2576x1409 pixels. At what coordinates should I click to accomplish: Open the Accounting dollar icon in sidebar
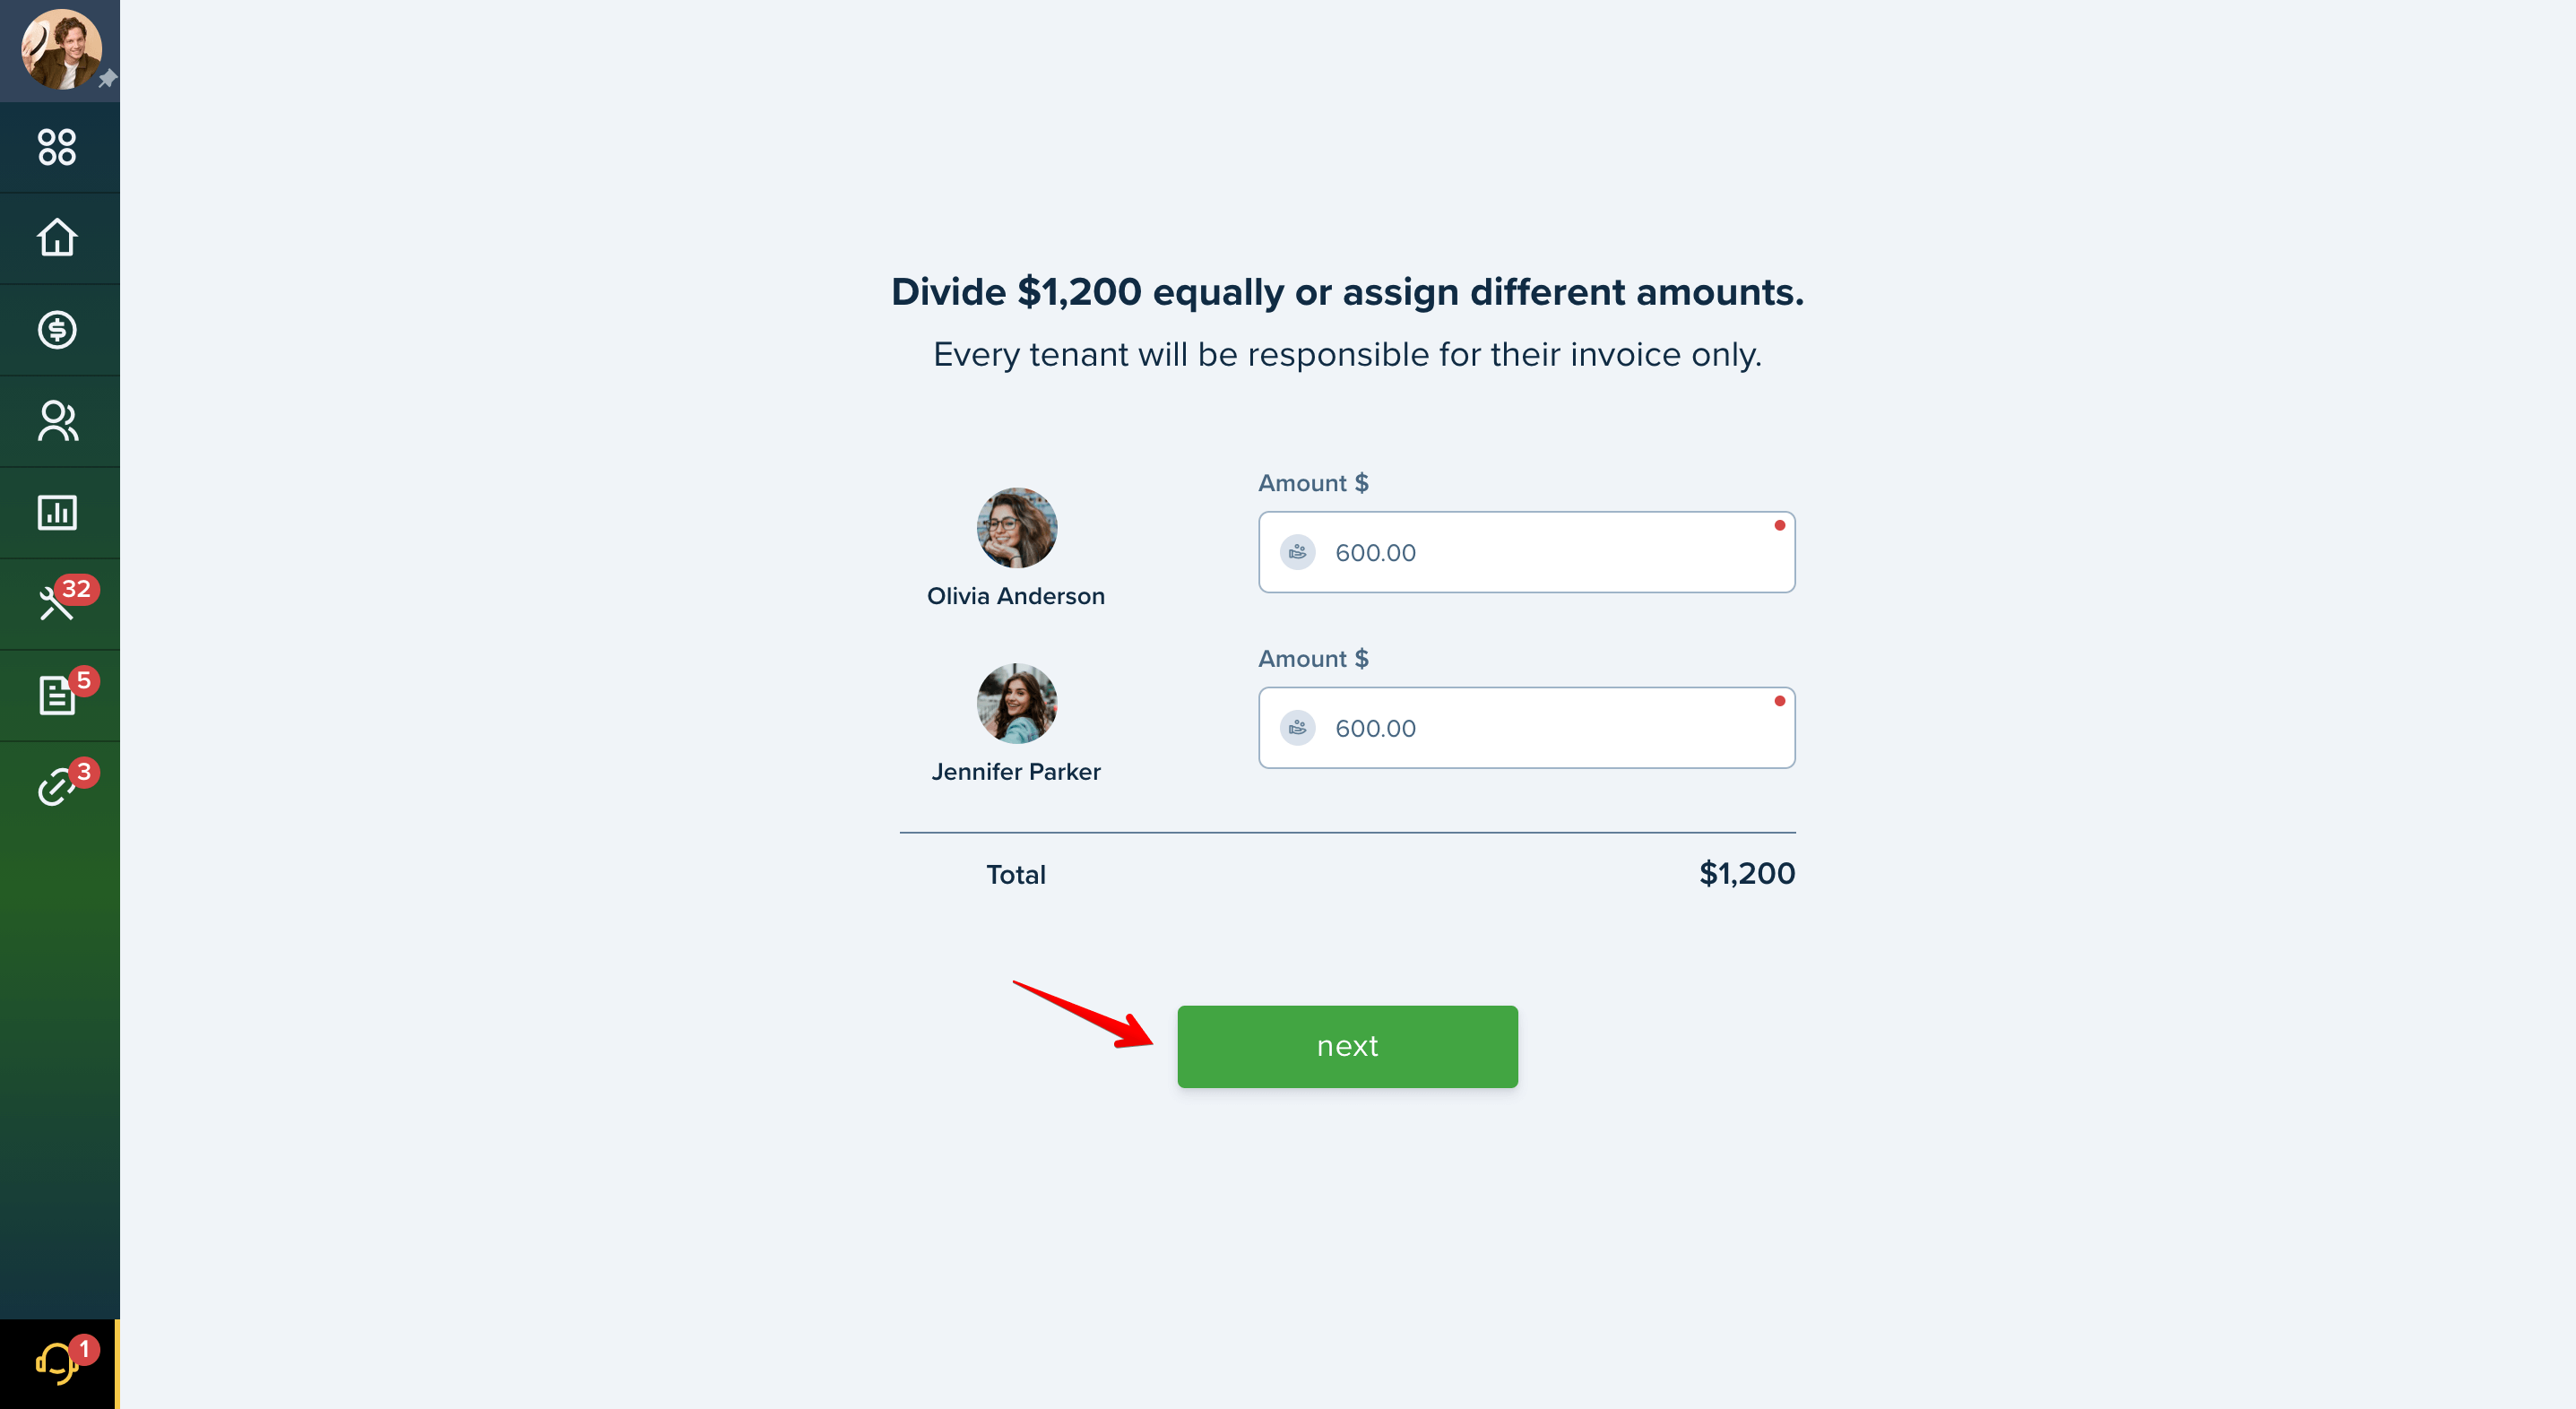point(57,330)
